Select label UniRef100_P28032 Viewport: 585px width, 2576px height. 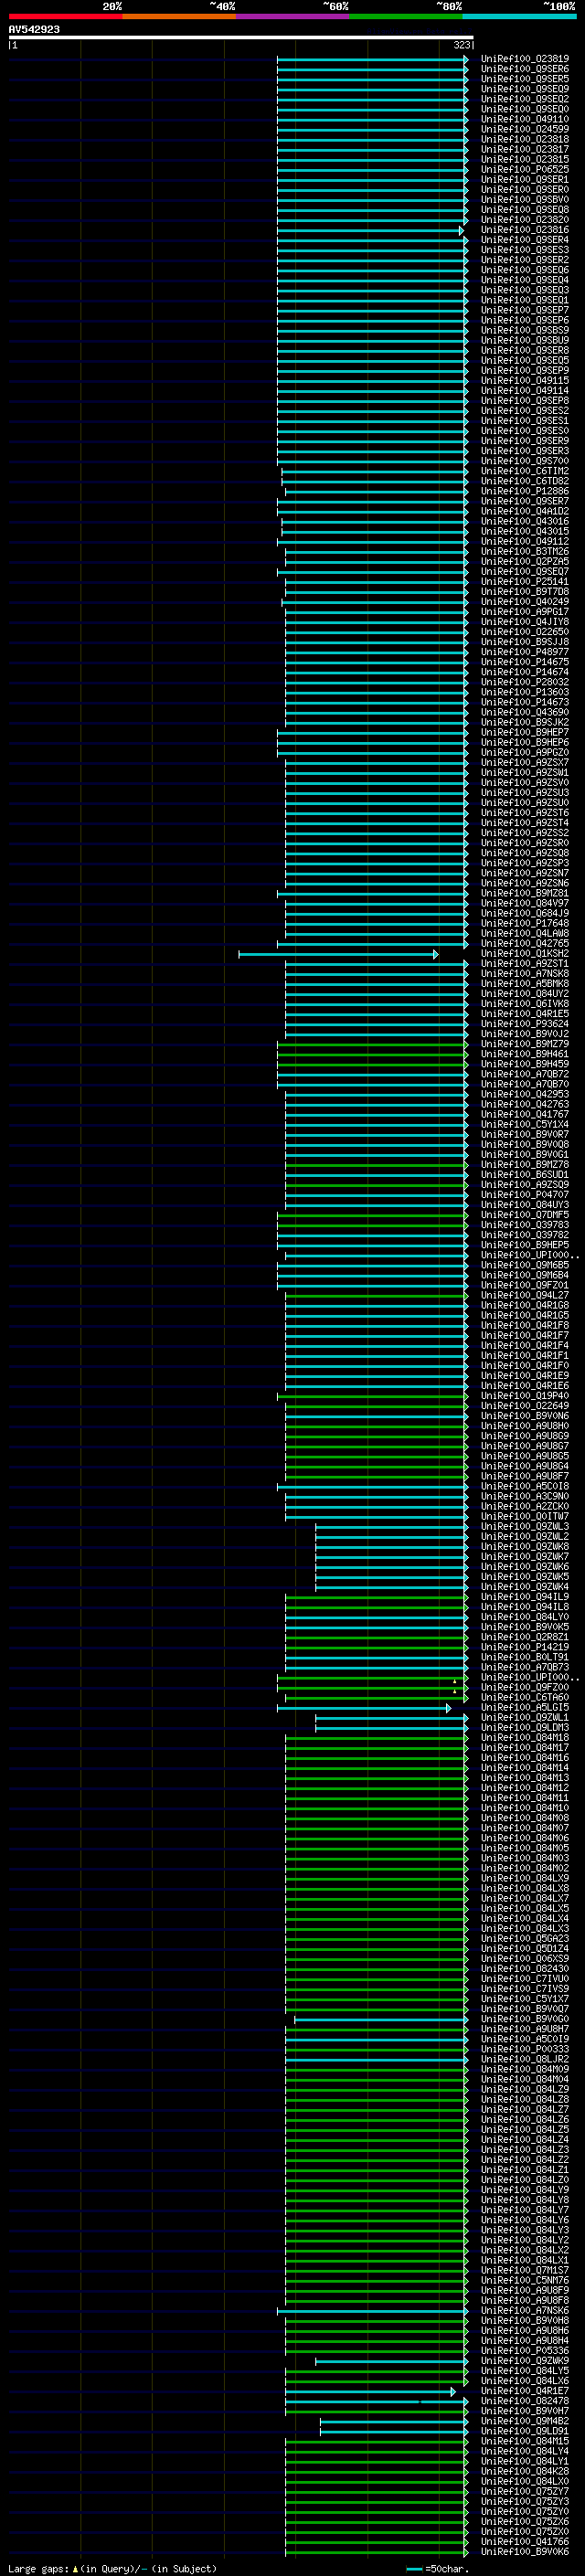pos(525,682)
